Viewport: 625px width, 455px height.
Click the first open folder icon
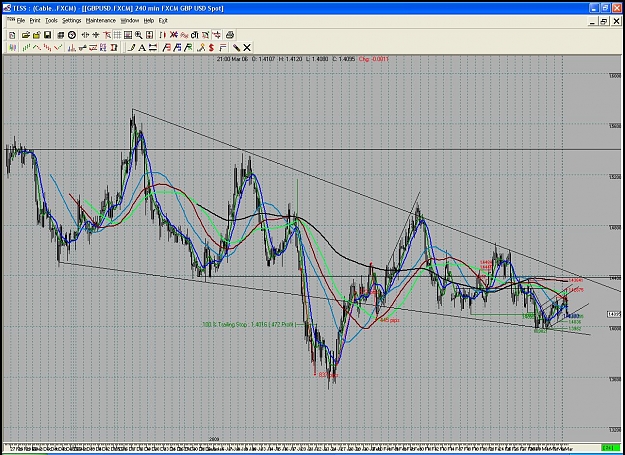click(26, 35)
